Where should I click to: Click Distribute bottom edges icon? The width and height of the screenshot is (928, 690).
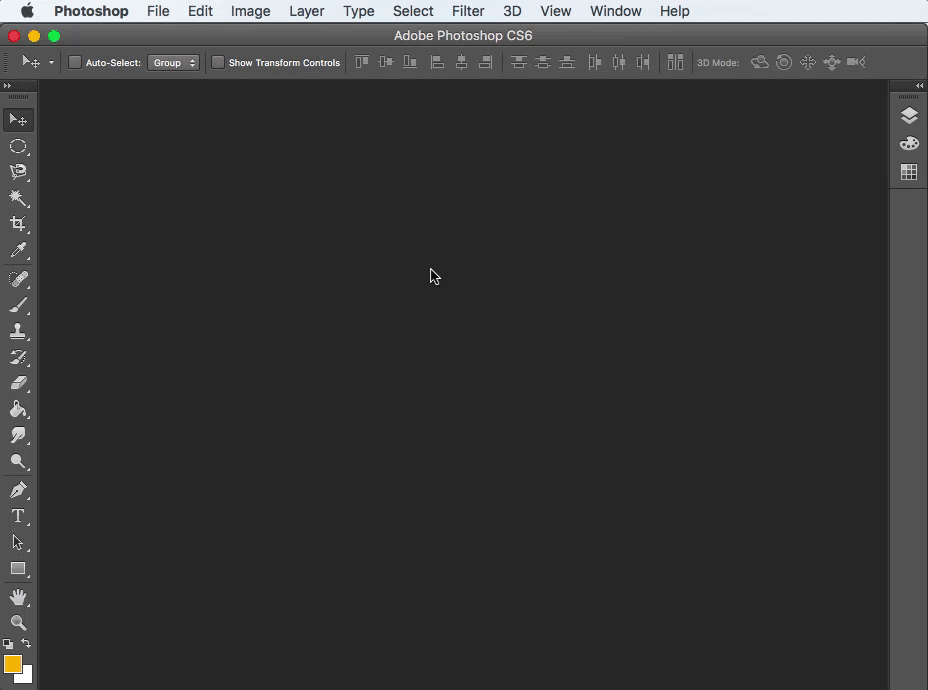point(567,62)
